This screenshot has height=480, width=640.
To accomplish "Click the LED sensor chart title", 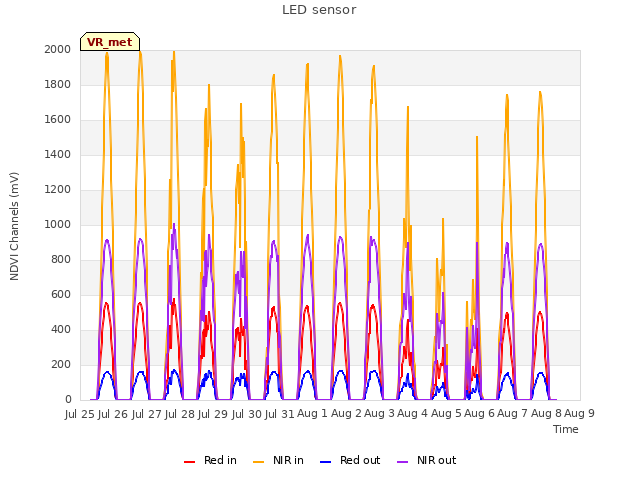I will point(319,10).
